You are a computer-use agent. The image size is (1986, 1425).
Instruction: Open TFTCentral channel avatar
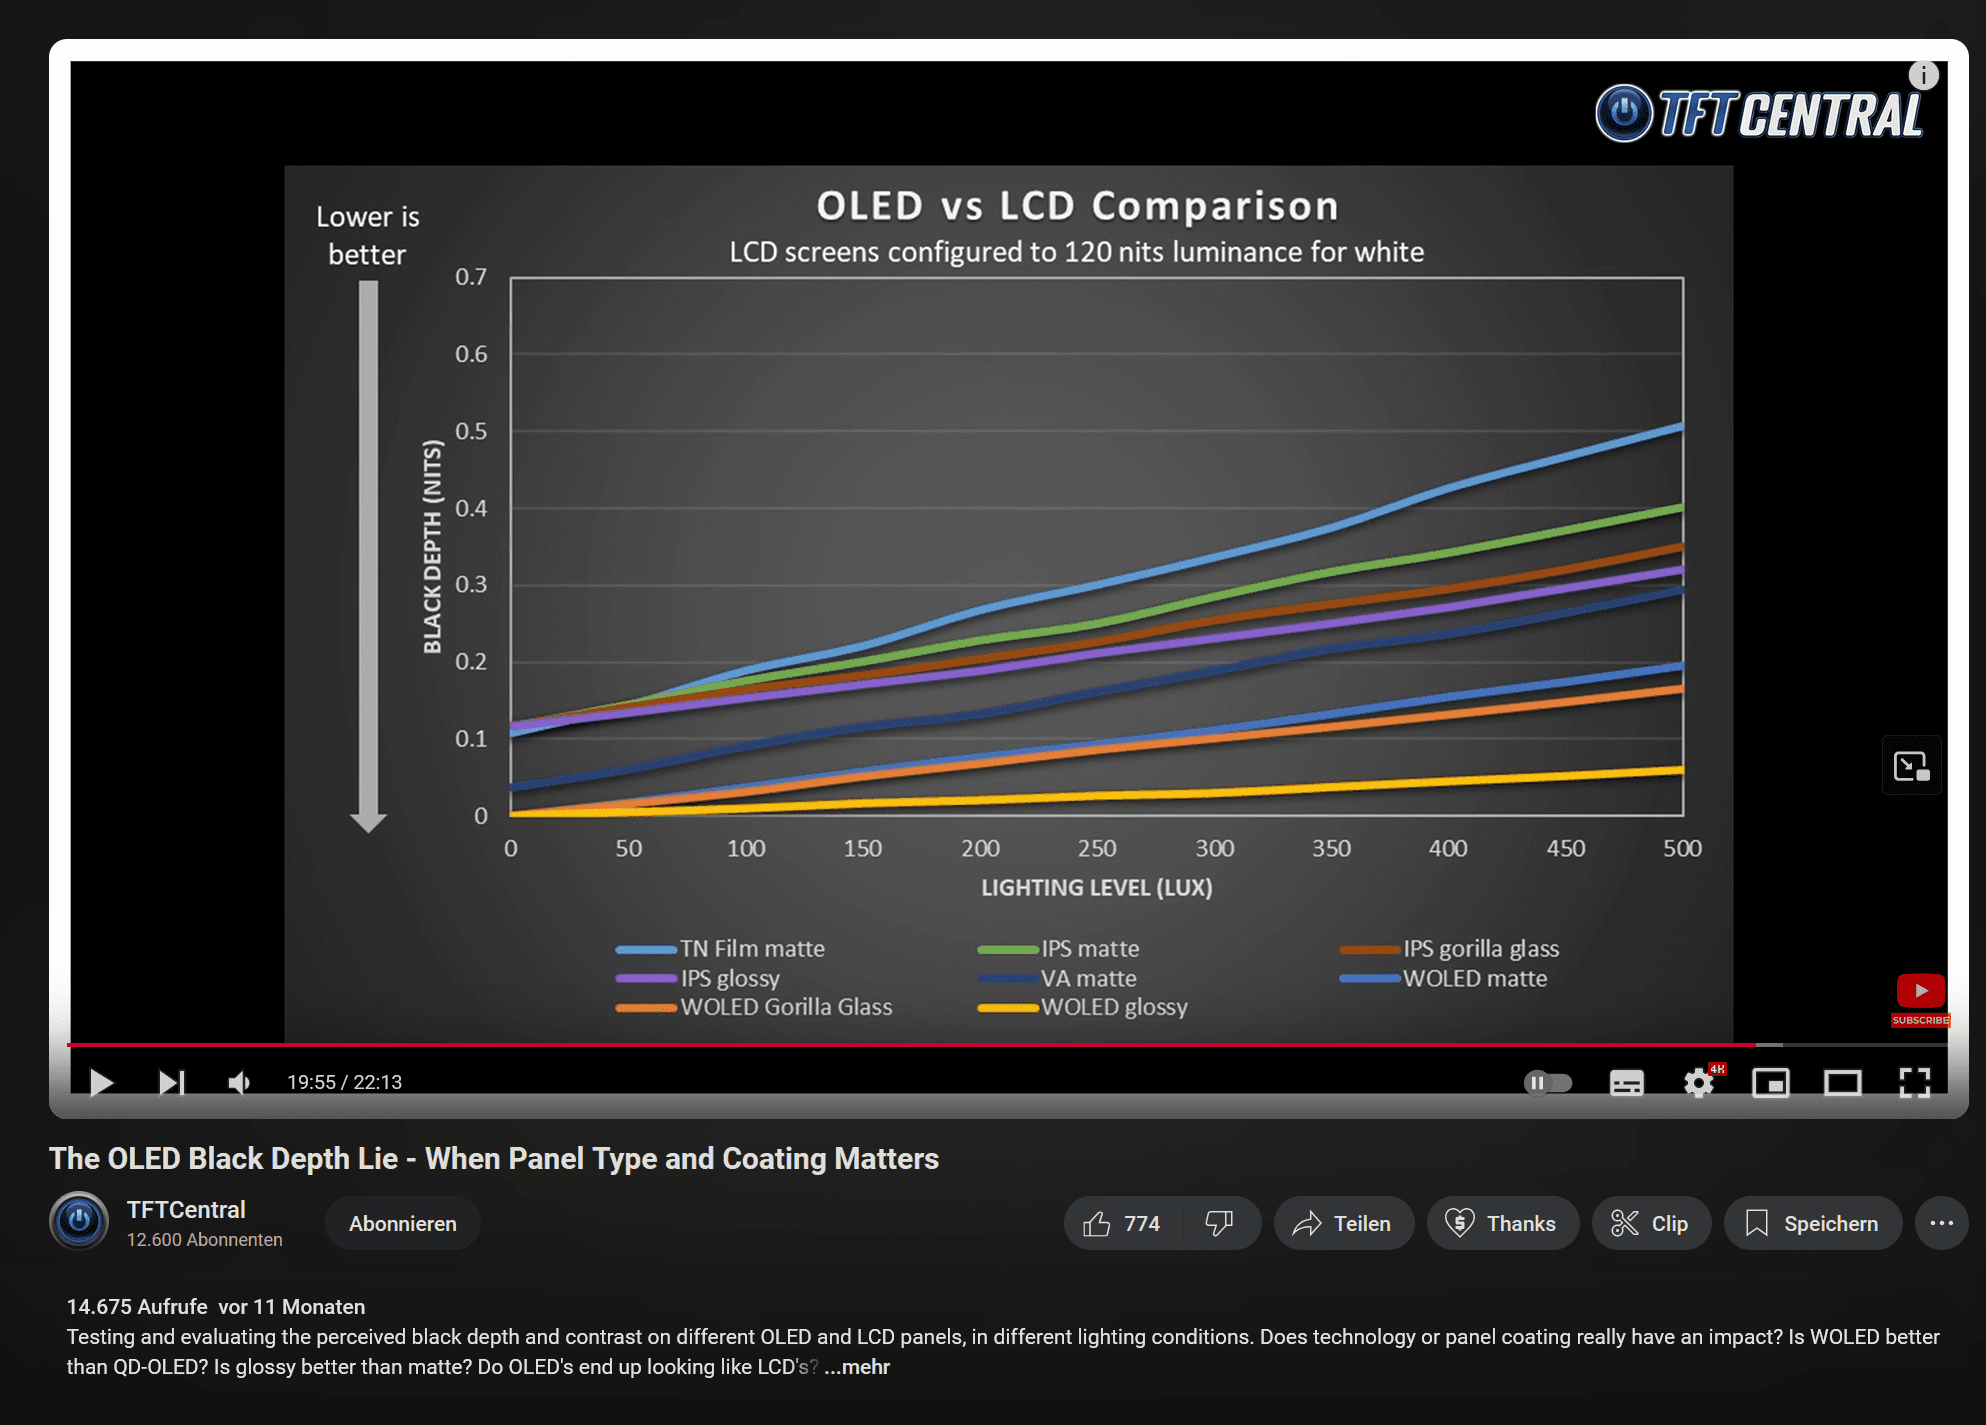coord(79,1221)
